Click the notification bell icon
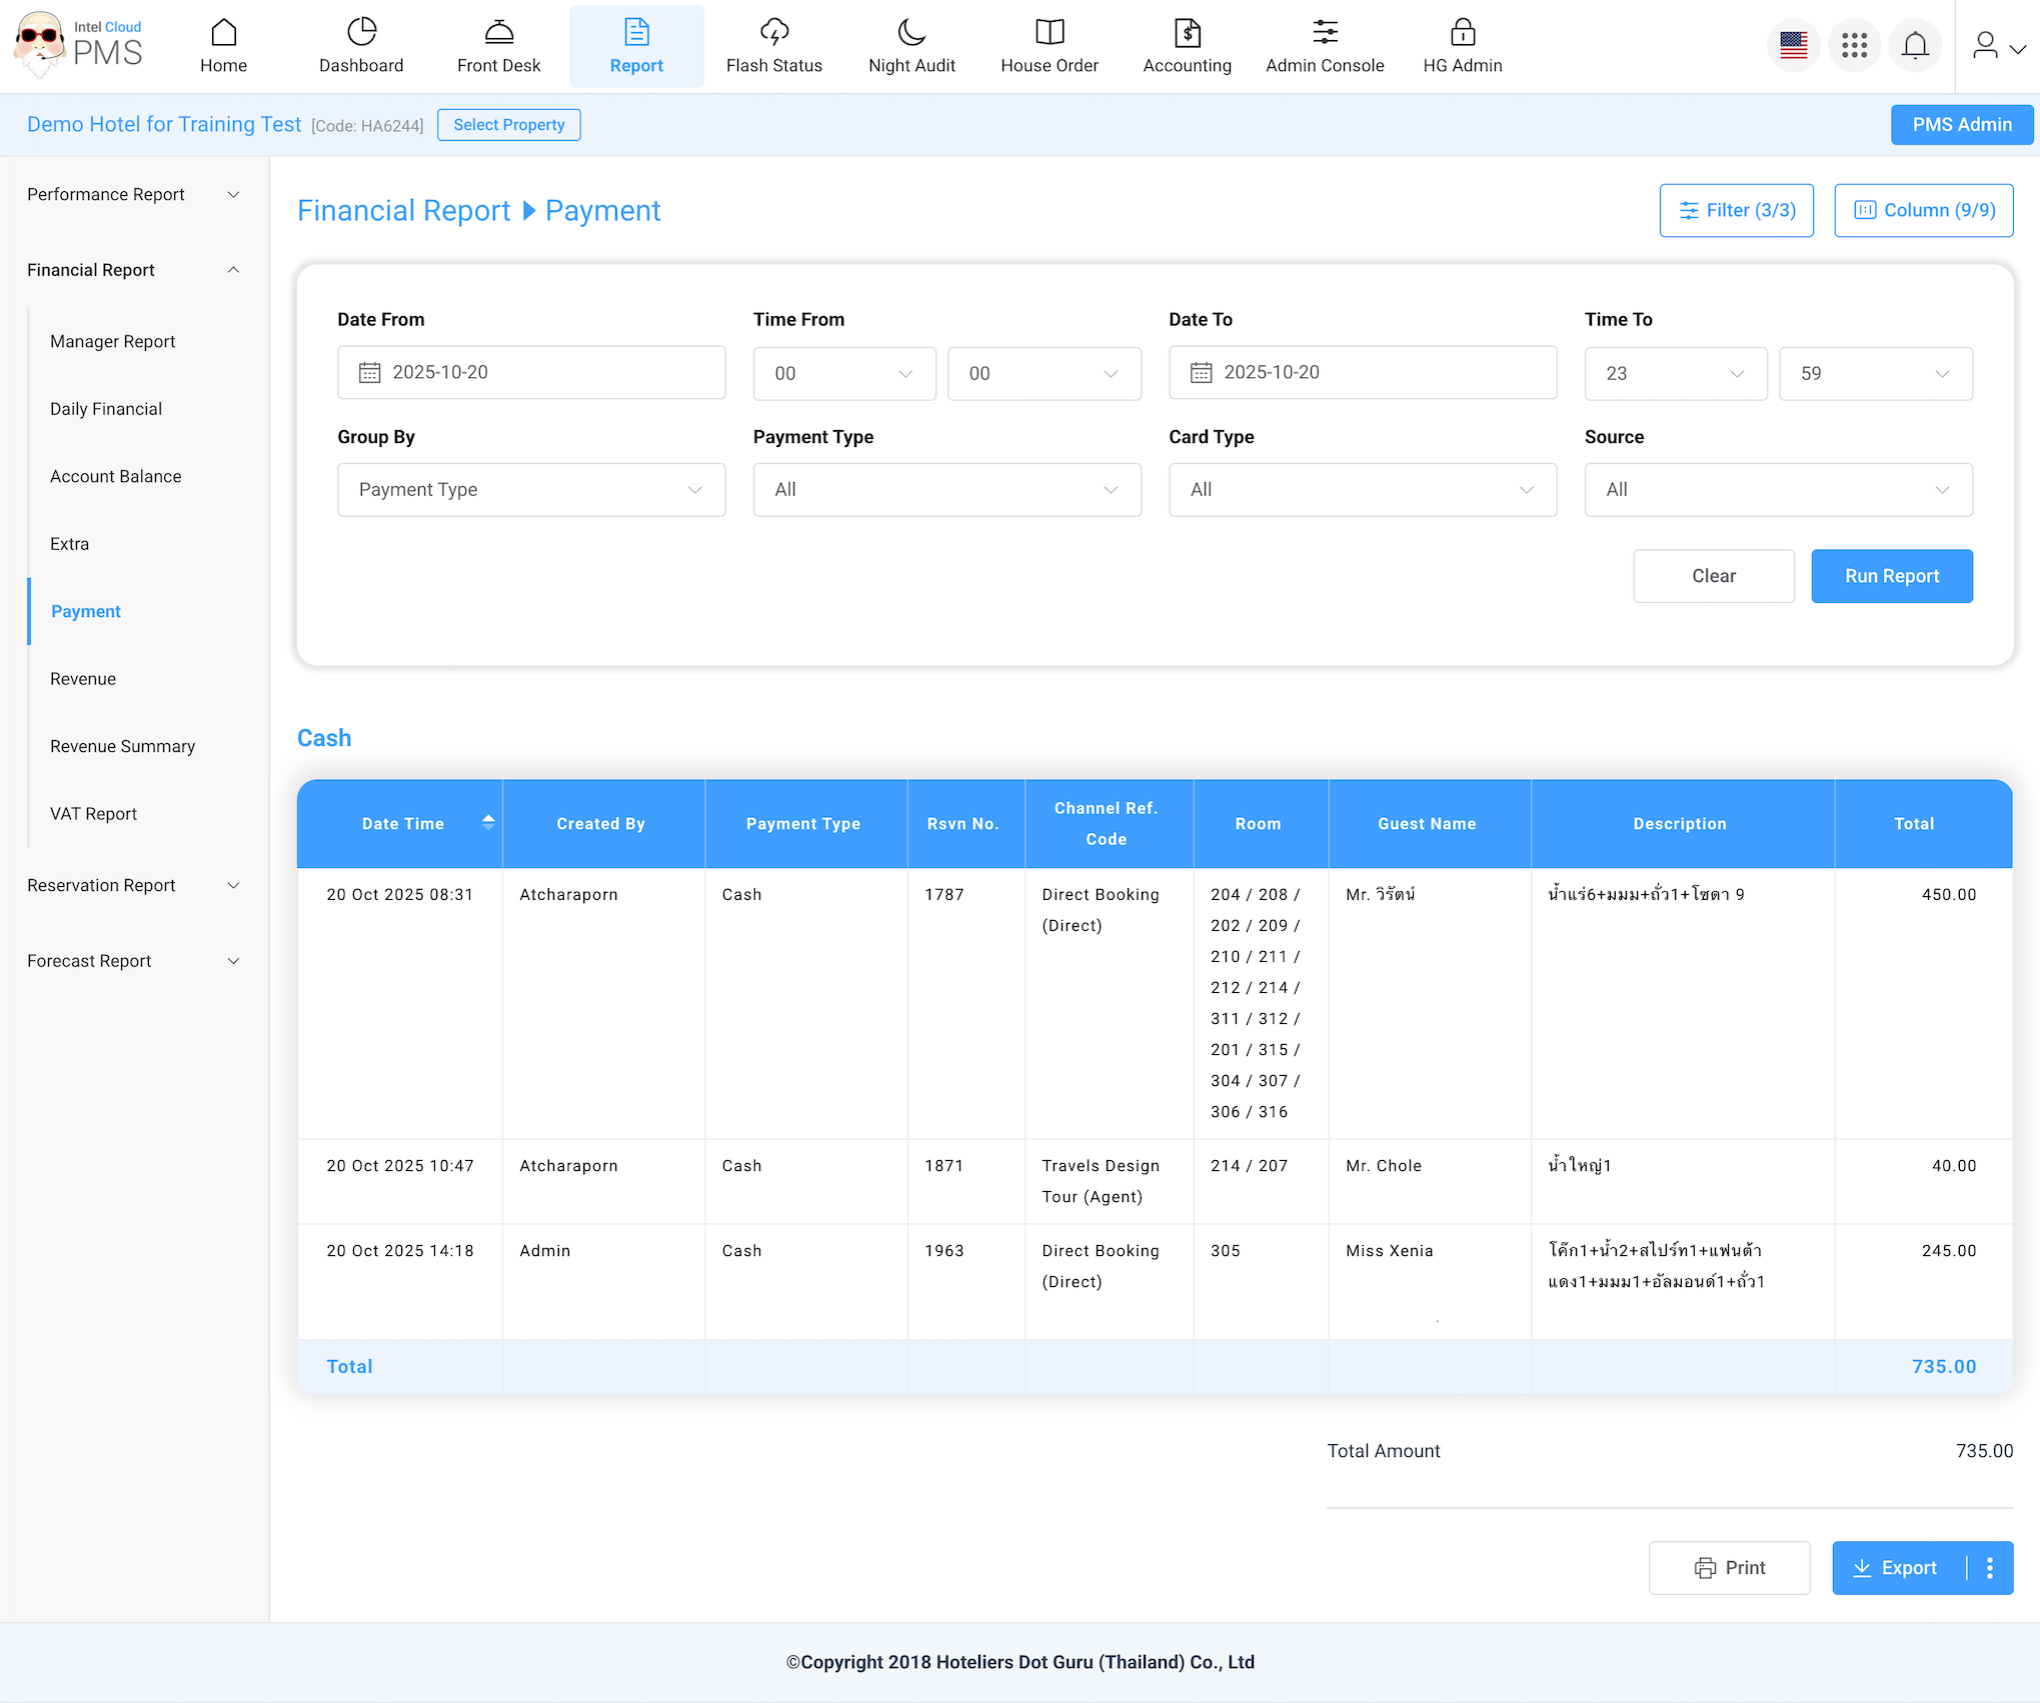This screenshot has height=1703, width=2040. 1915,46
